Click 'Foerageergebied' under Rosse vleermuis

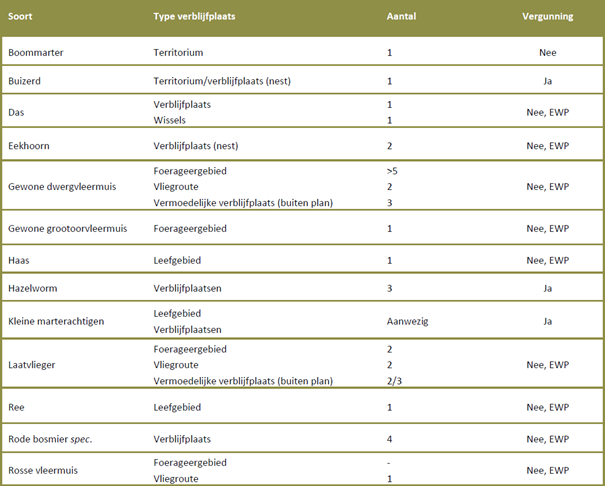pos(190,462)
